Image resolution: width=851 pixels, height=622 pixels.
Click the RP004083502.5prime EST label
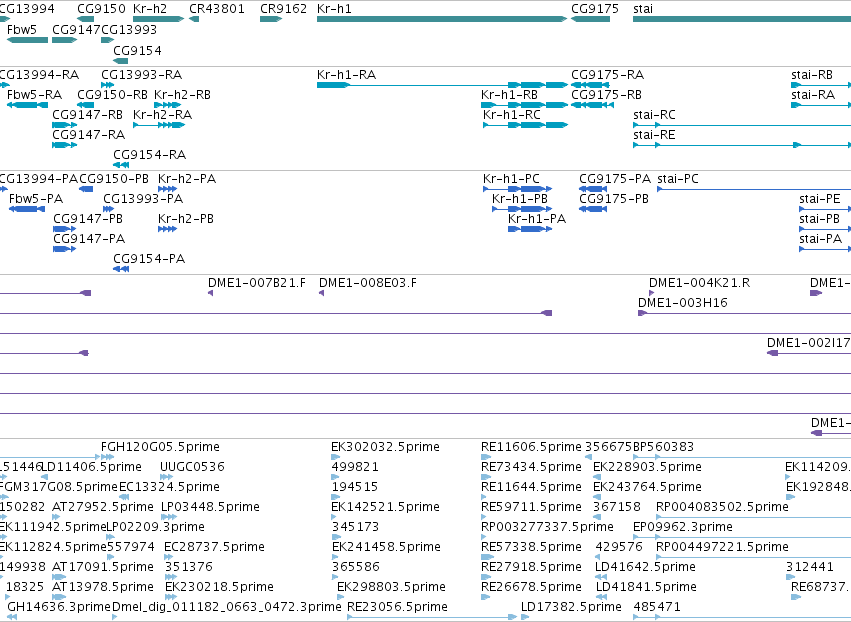tap(722, 506)
